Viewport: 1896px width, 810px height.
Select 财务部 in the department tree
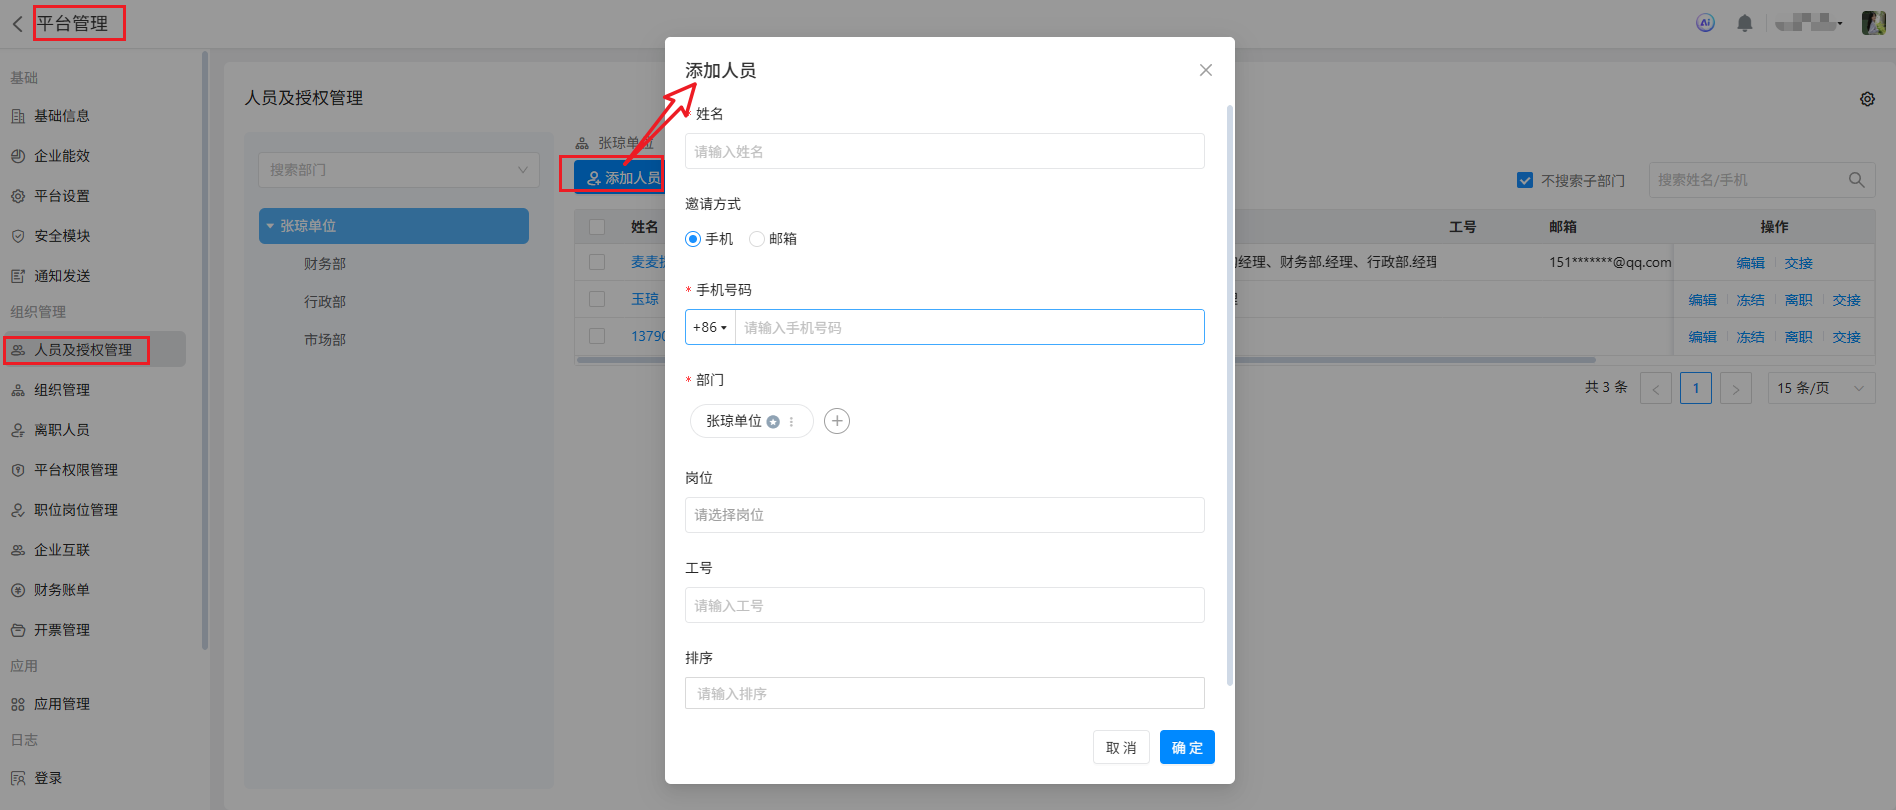[x=325, y=264]
